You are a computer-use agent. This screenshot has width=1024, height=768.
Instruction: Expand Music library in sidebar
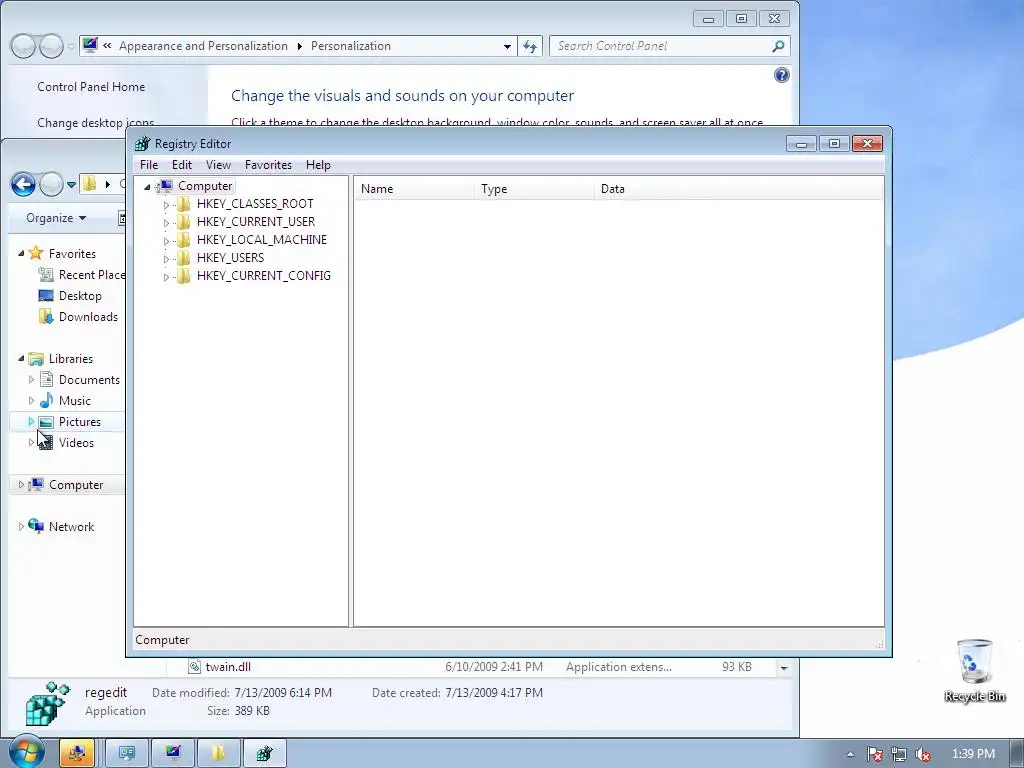[x=31, y=400]
